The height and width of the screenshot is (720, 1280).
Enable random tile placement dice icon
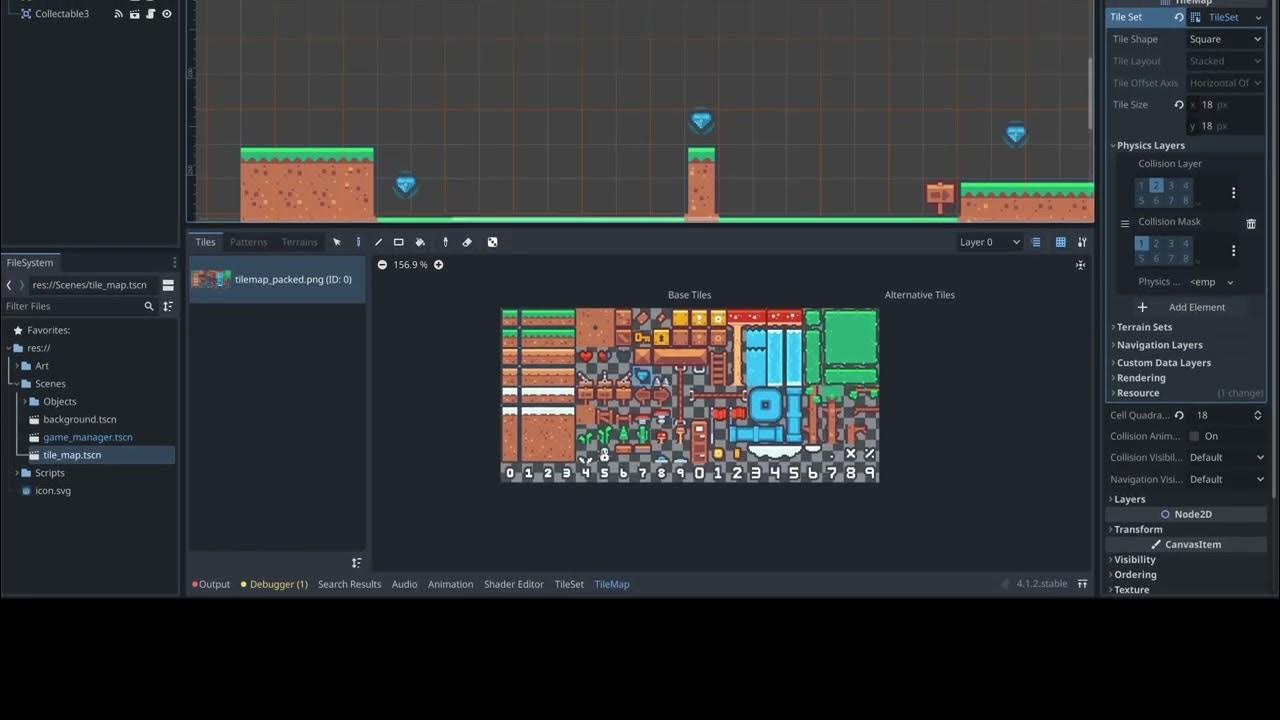click(492, 242)
